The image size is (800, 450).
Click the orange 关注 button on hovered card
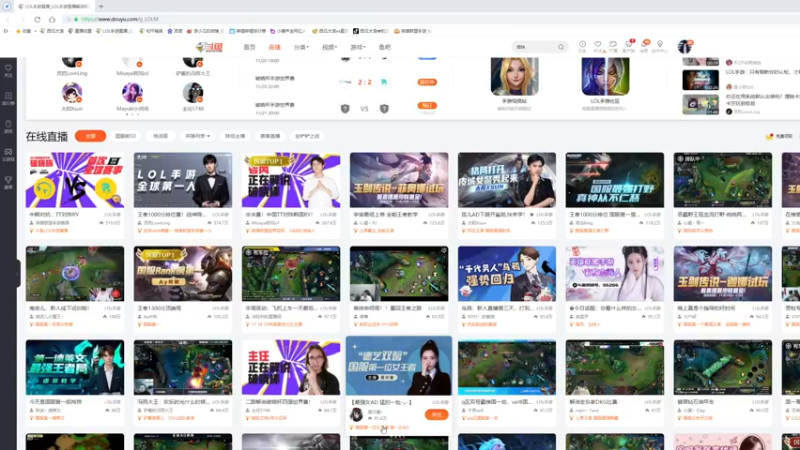pos(436,415)
